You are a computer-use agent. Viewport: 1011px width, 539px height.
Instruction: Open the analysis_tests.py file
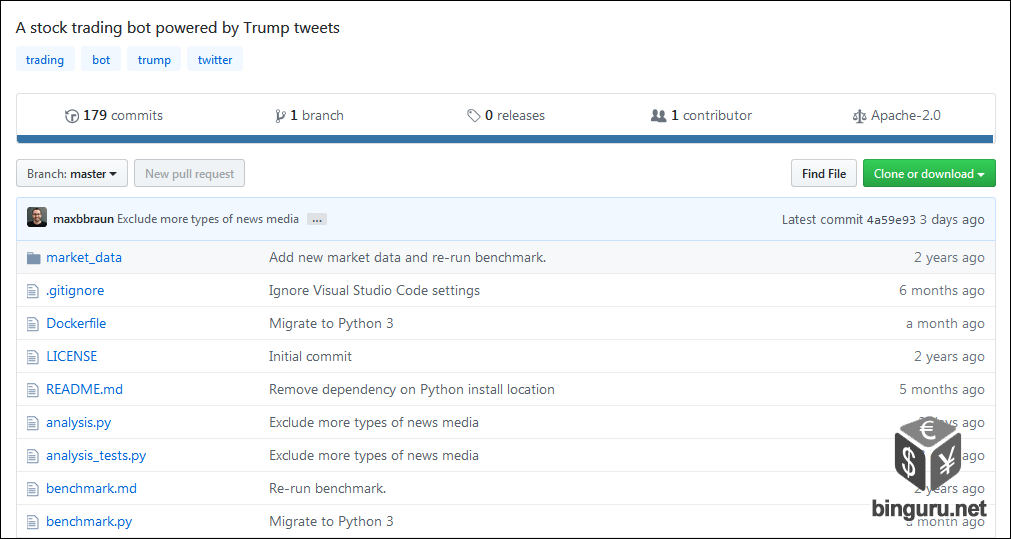click(x=96, y=455)
